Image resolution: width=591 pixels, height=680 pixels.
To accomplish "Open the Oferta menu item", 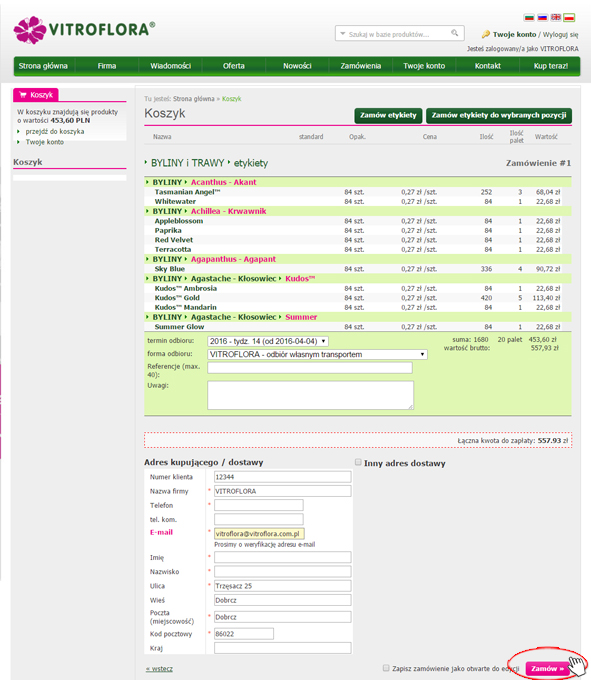I will [x=234, y=66].
